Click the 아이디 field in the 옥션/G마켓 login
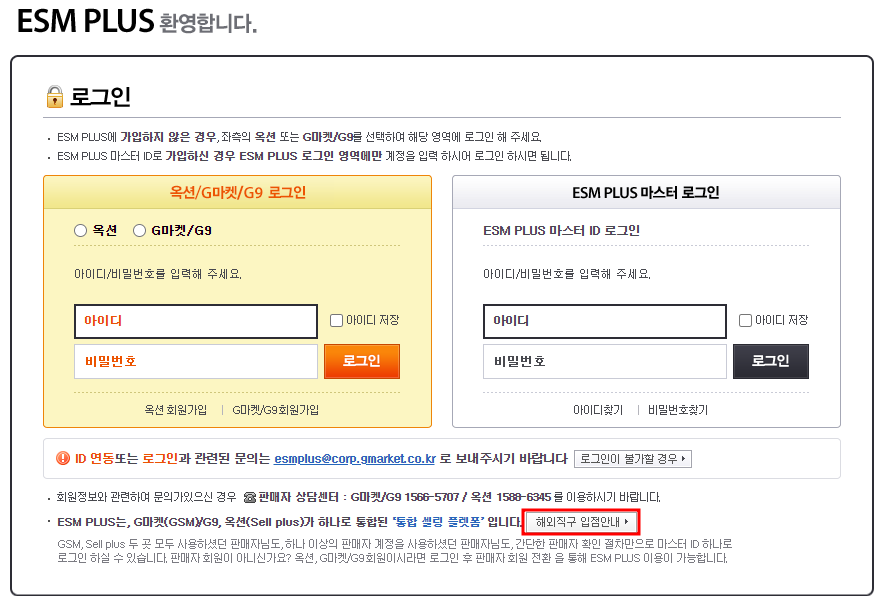 pos(196,321)
